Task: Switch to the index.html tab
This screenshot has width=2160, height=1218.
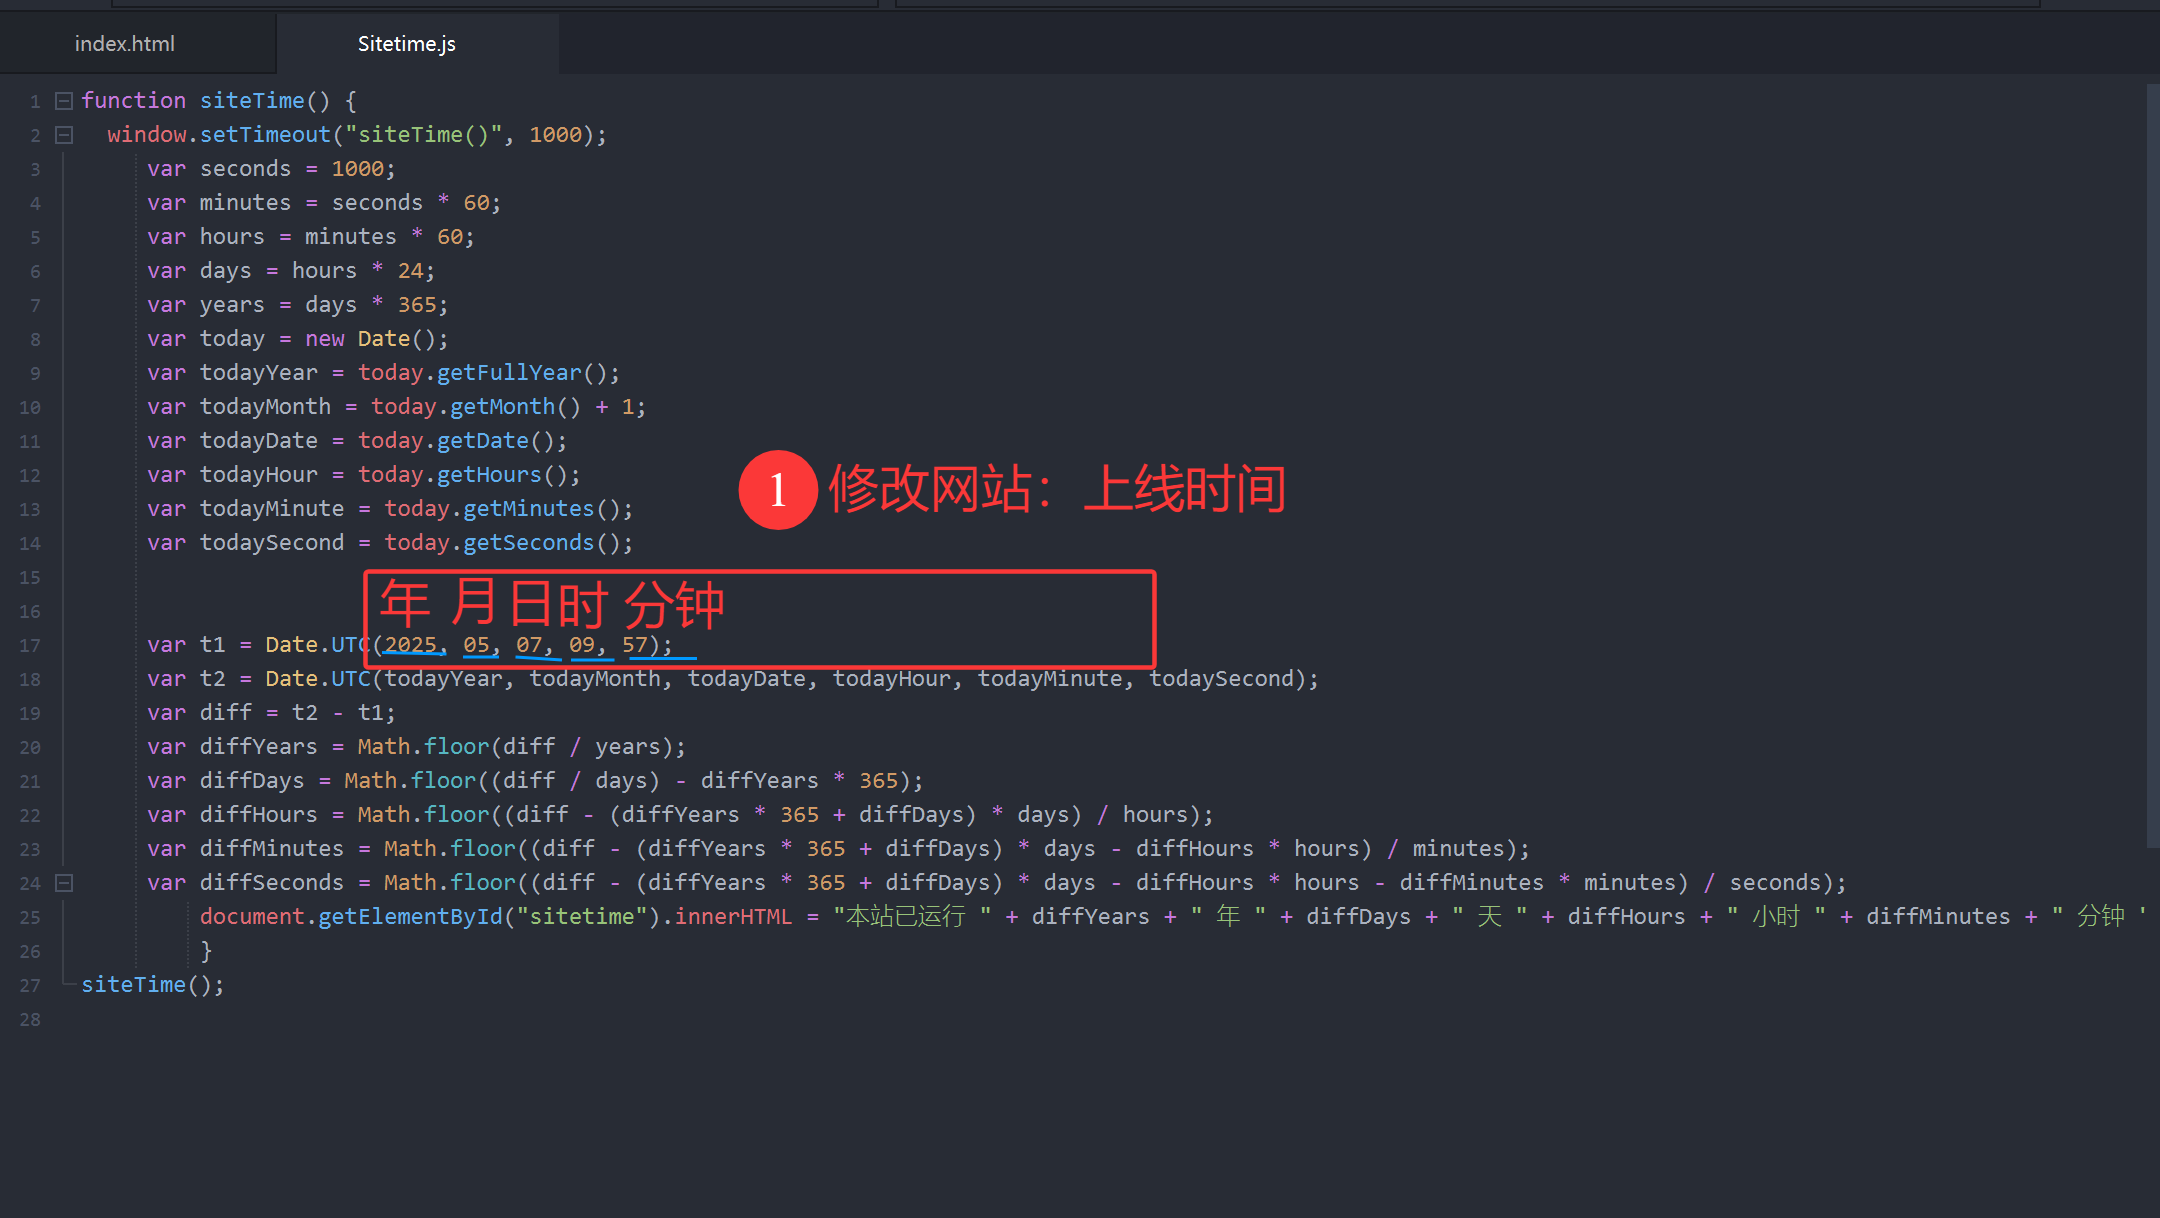Action: [125, 44]
